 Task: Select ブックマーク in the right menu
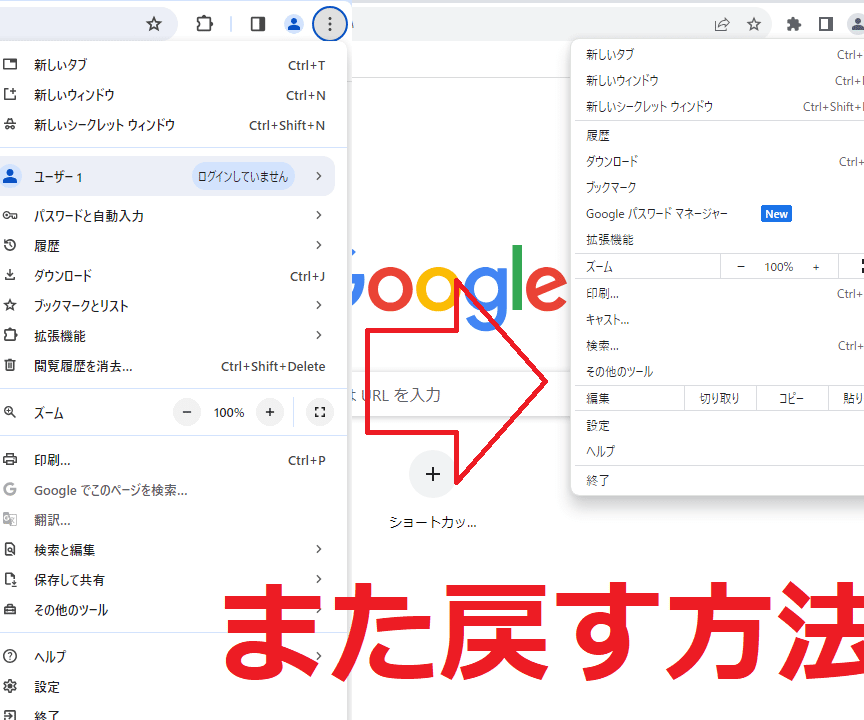[611, 187]
